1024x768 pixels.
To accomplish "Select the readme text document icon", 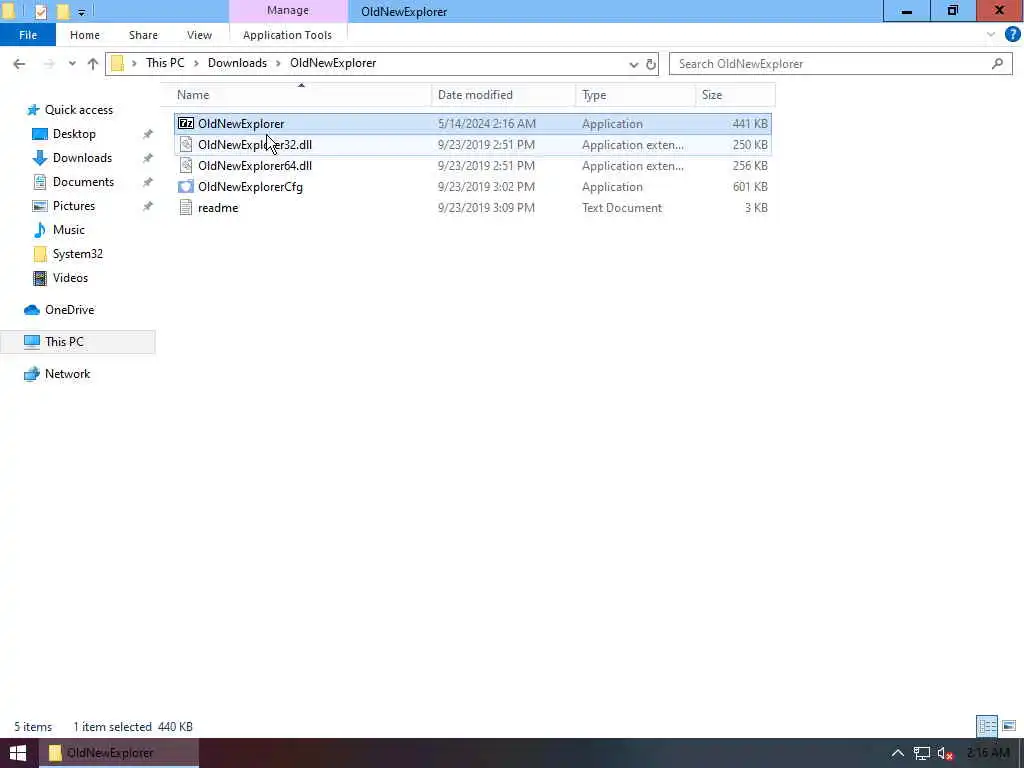I will coord(186,208).
